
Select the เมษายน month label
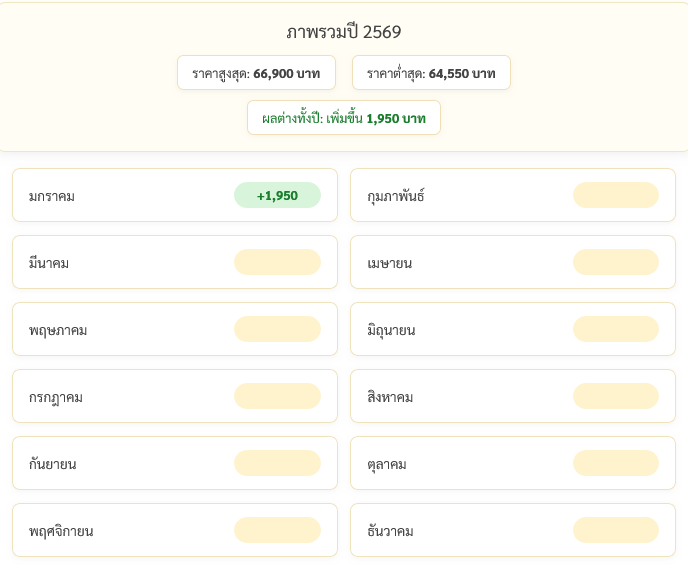[x=390, y=263]
